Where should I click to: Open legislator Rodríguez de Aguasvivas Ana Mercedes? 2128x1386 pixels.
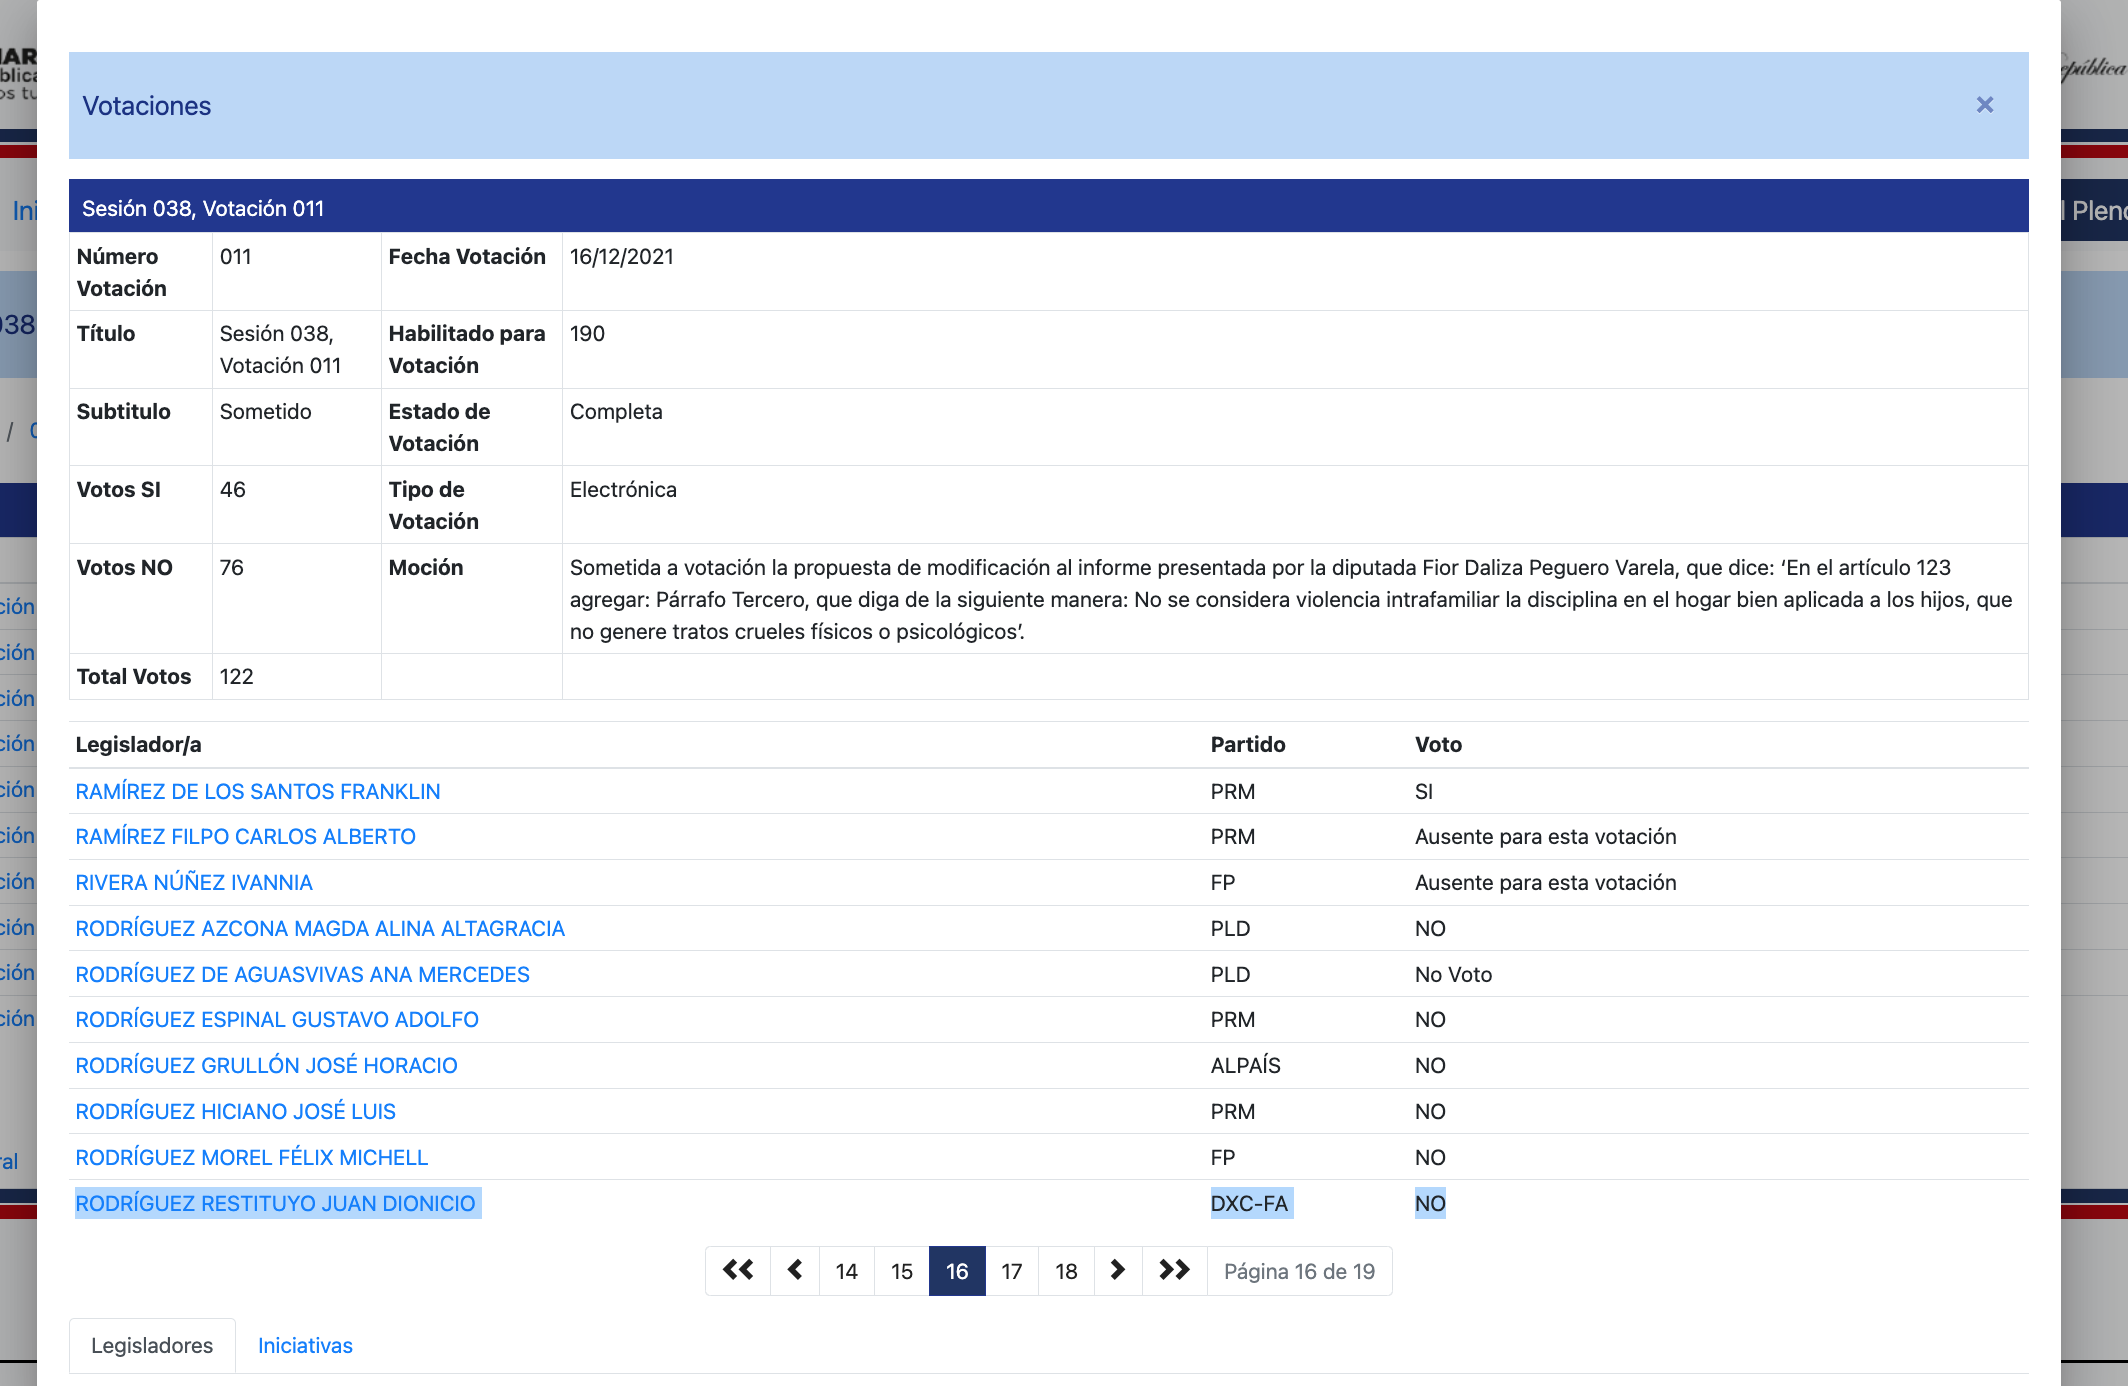(x=303, y=975)
